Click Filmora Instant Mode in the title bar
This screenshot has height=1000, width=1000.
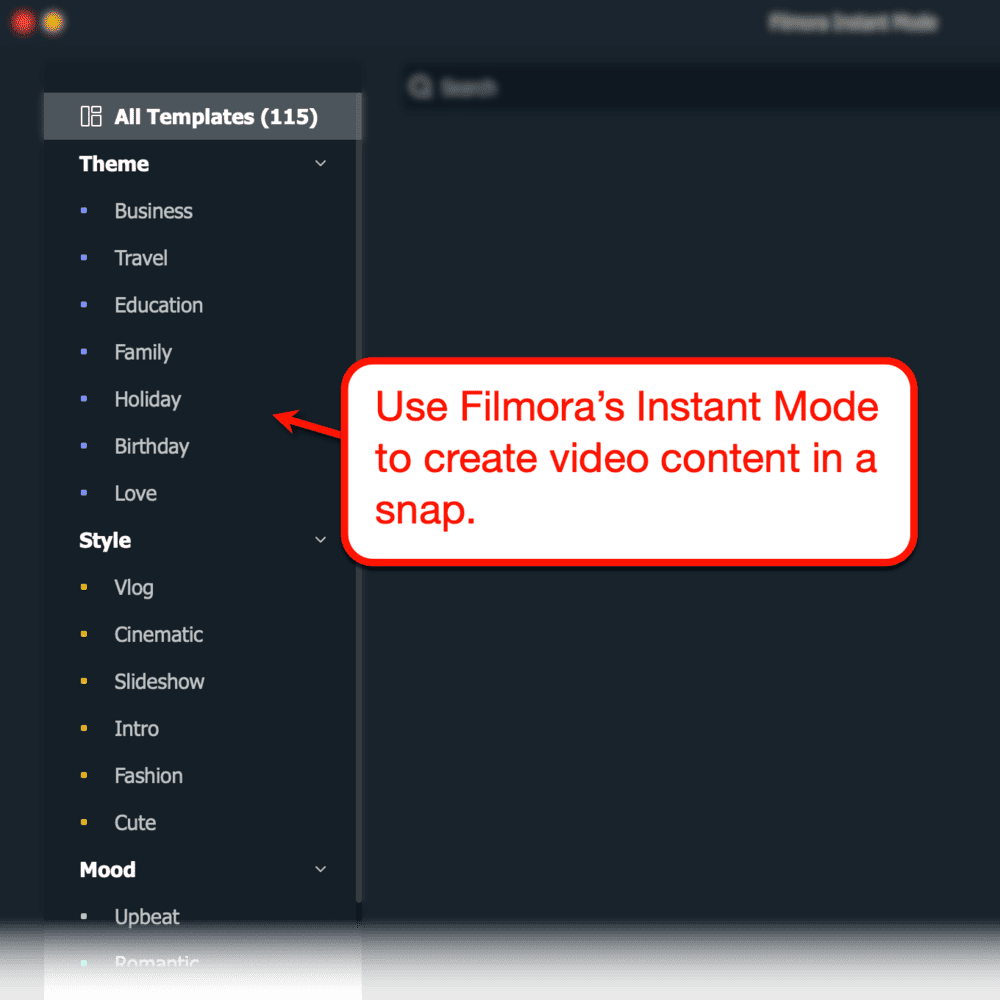coord(851,22)
